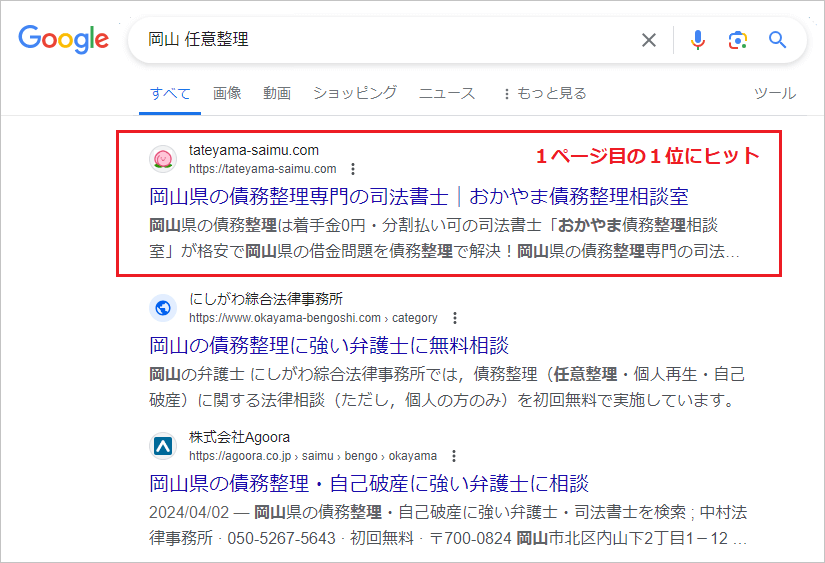The image size is (825, 563).
Task: Open options menu for tateyama-saimu.com result
Action: 353,169
